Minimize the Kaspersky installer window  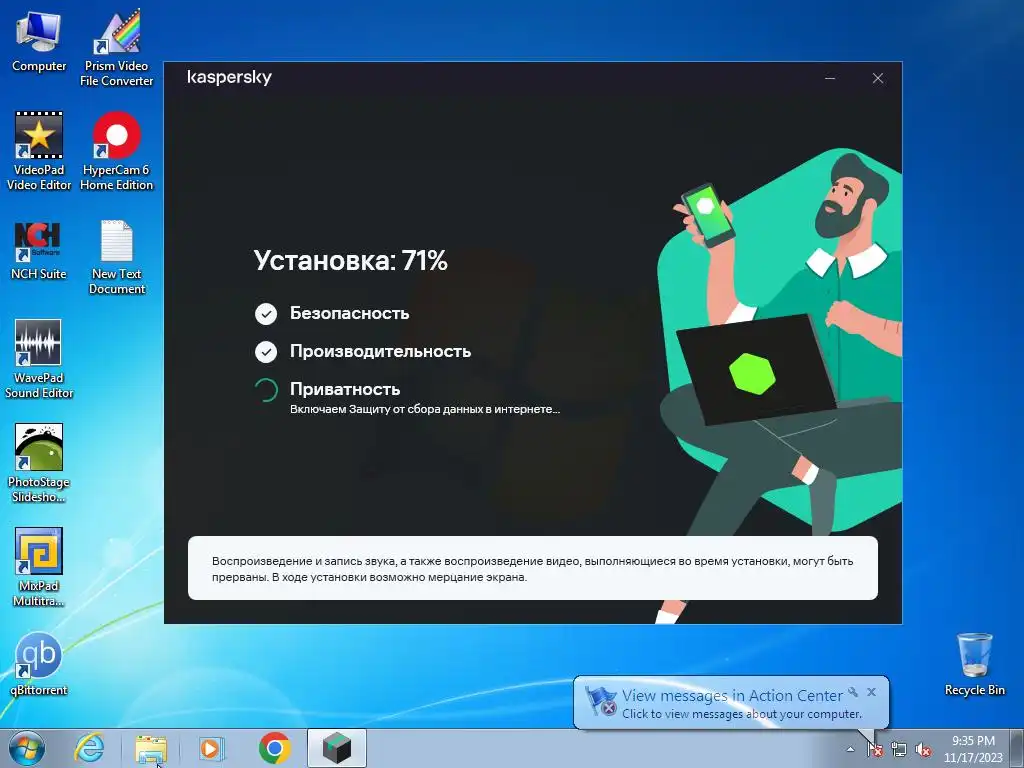[830, 78]
